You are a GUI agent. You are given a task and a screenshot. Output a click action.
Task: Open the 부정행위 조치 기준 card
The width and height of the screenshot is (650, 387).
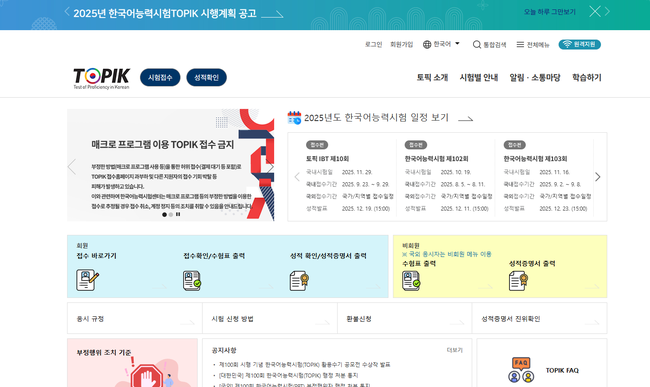(132, 363)
